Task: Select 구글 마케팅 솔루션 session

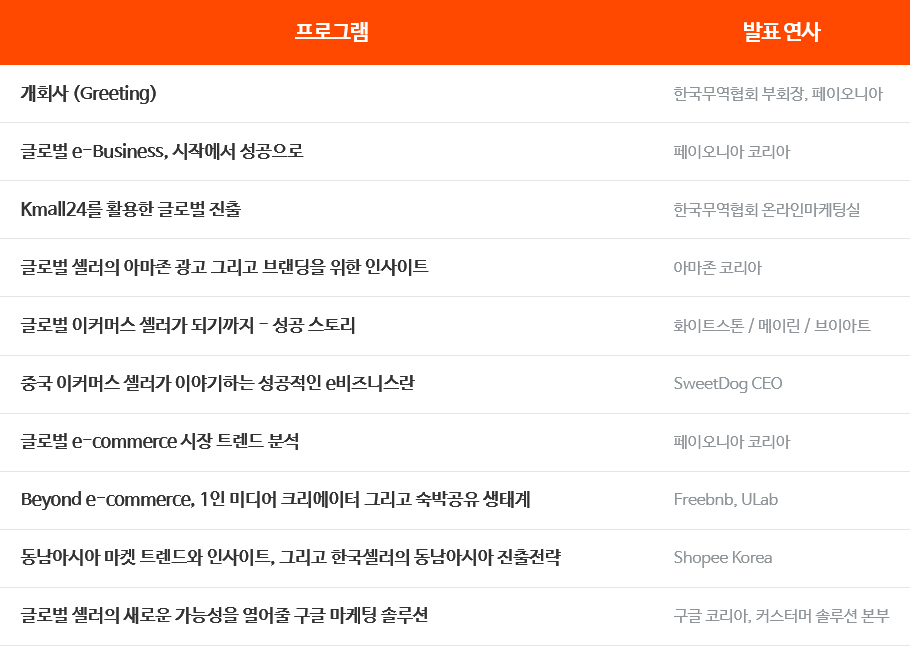Action: coord(224,615)
